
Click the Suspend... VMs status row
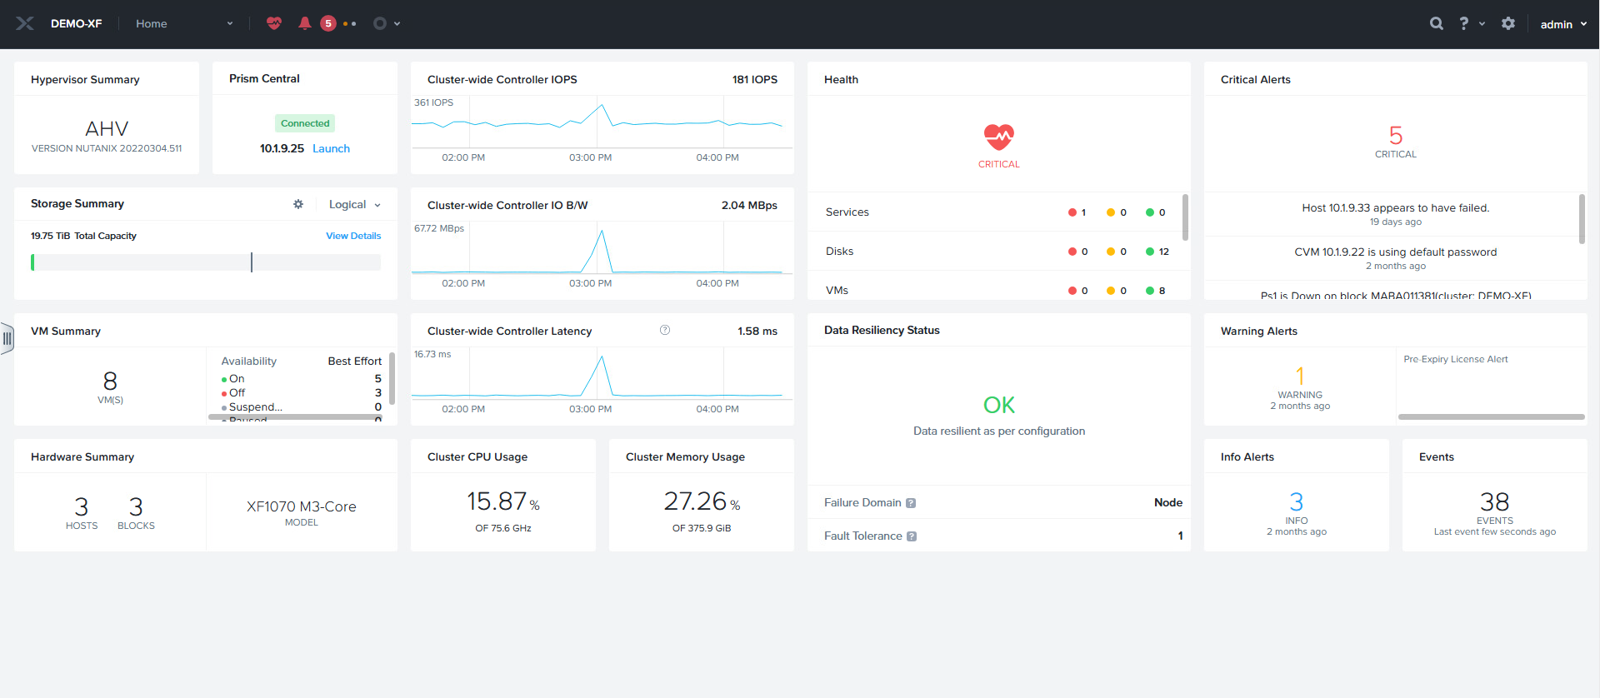301,407
